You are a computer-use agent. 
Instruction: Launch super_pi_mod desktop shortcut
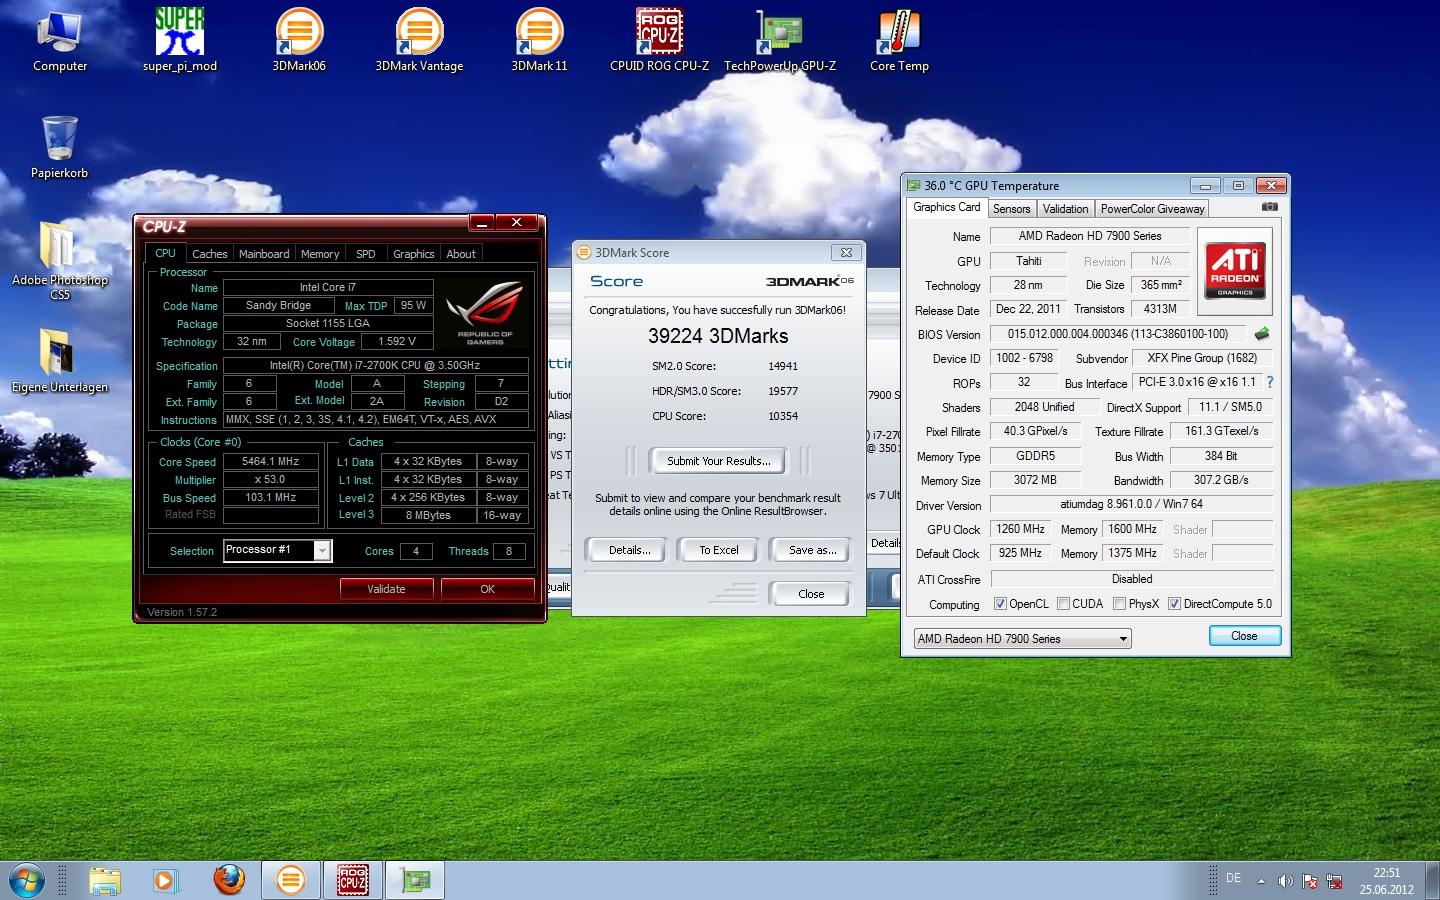pyautogui.click(x=180, y=40)
